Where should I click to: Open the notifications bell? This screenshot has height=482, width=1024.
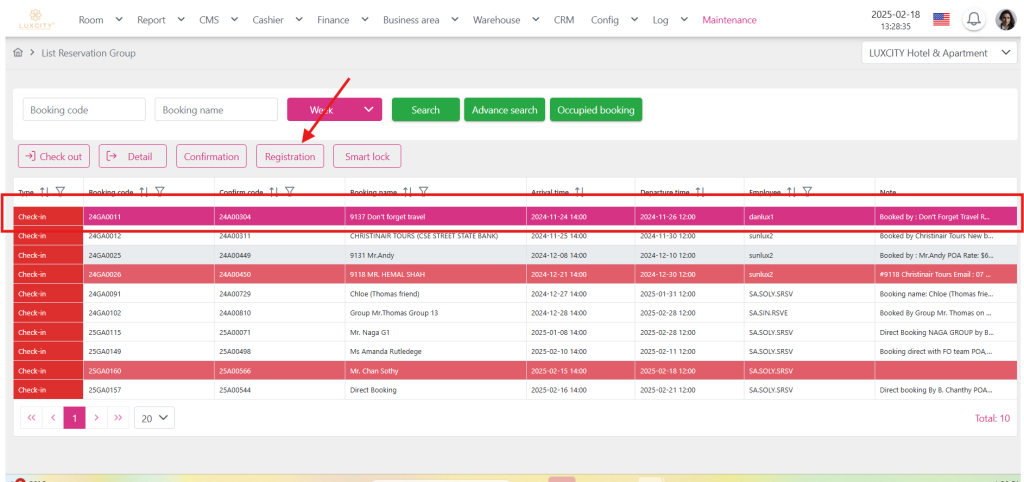(972, 19)
